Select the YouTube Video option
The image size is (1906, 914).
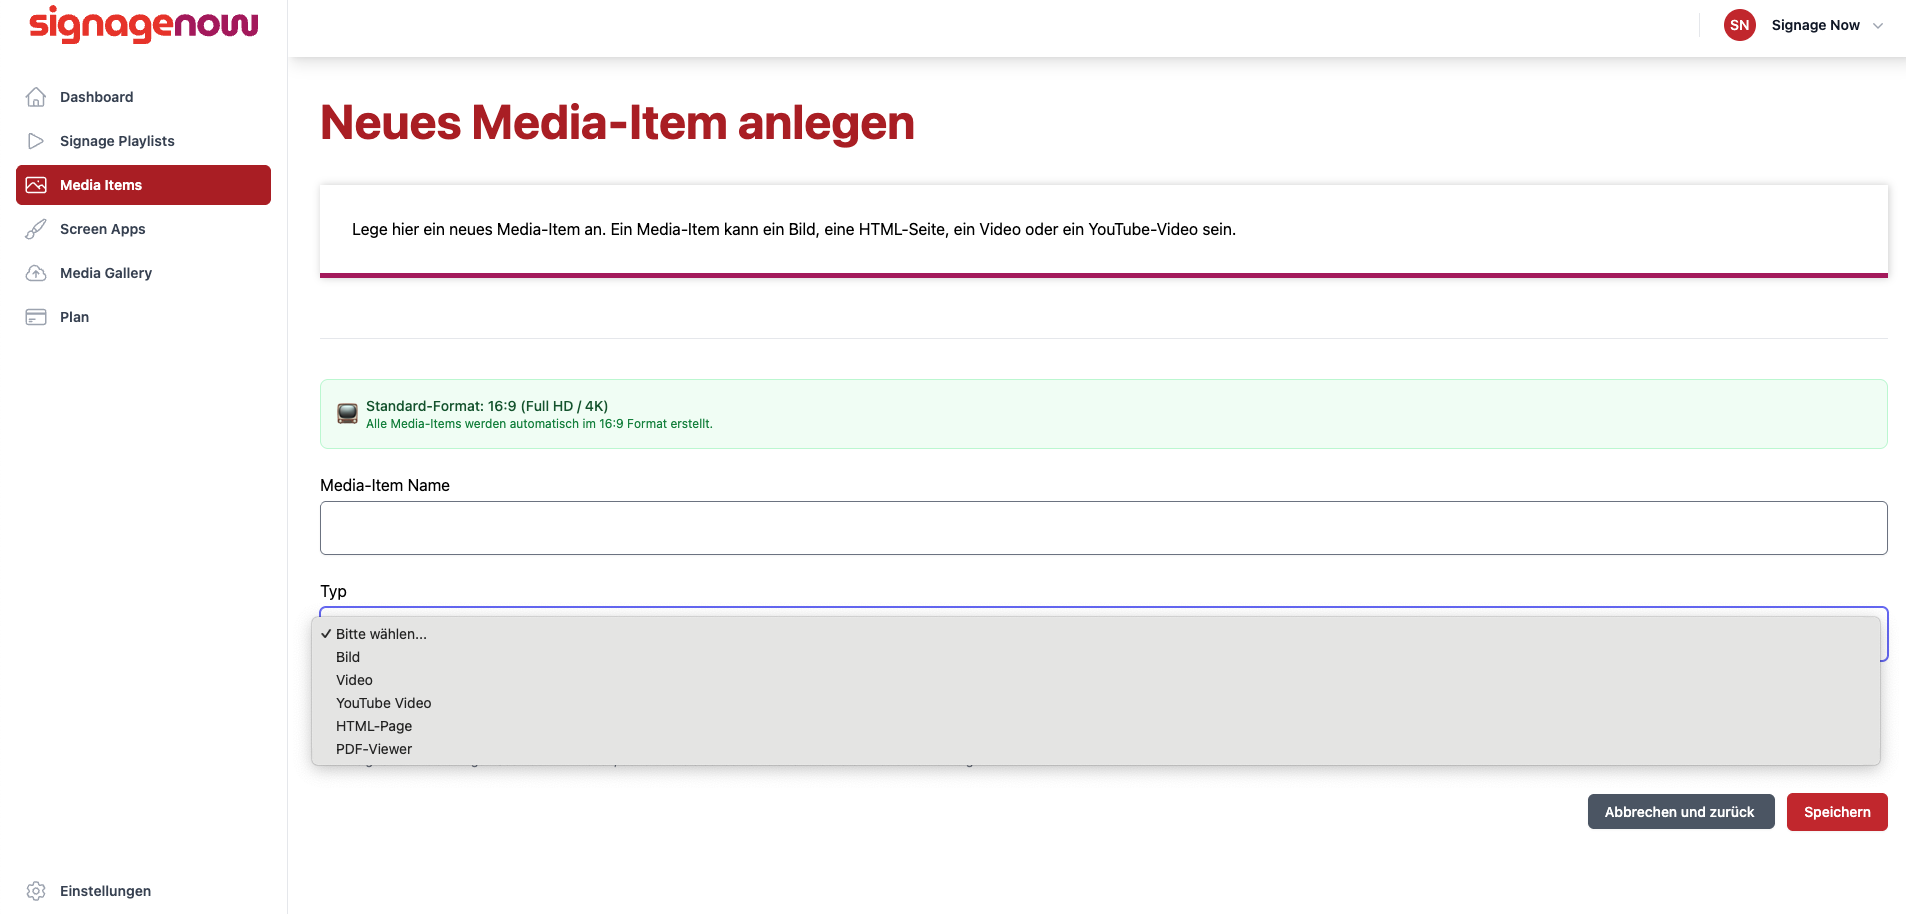(1096, 703)
